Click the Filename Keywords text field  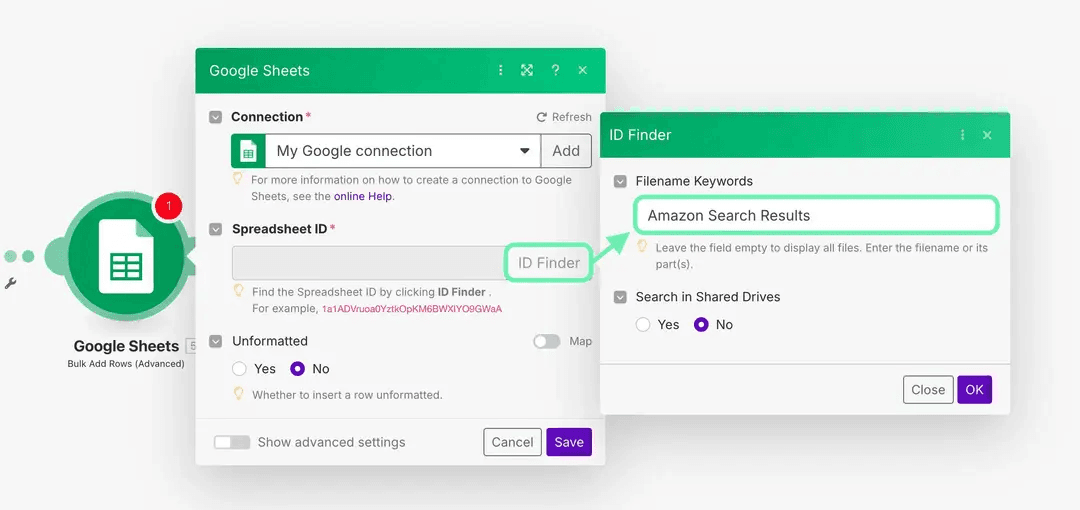click(x=816, y=216)
